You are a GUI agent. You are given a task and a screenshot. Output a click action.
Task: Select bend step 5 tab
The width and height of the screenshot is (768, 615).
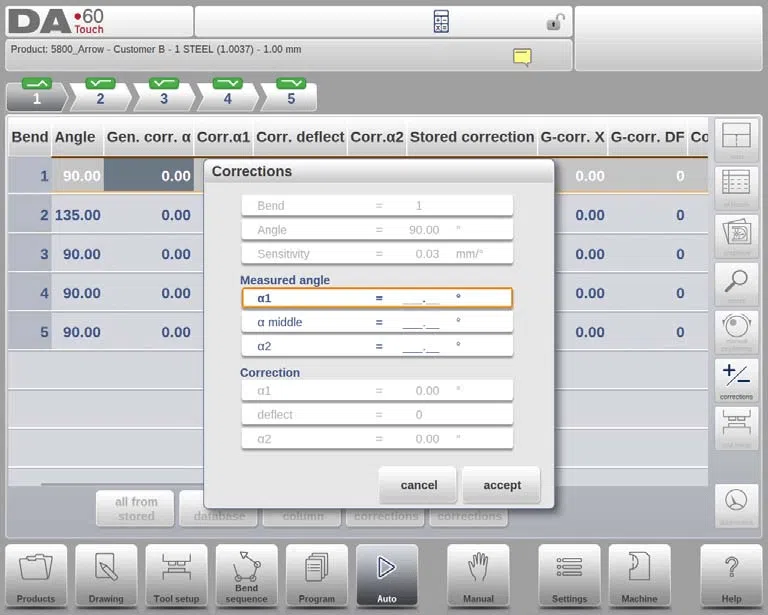coord(291,95)
